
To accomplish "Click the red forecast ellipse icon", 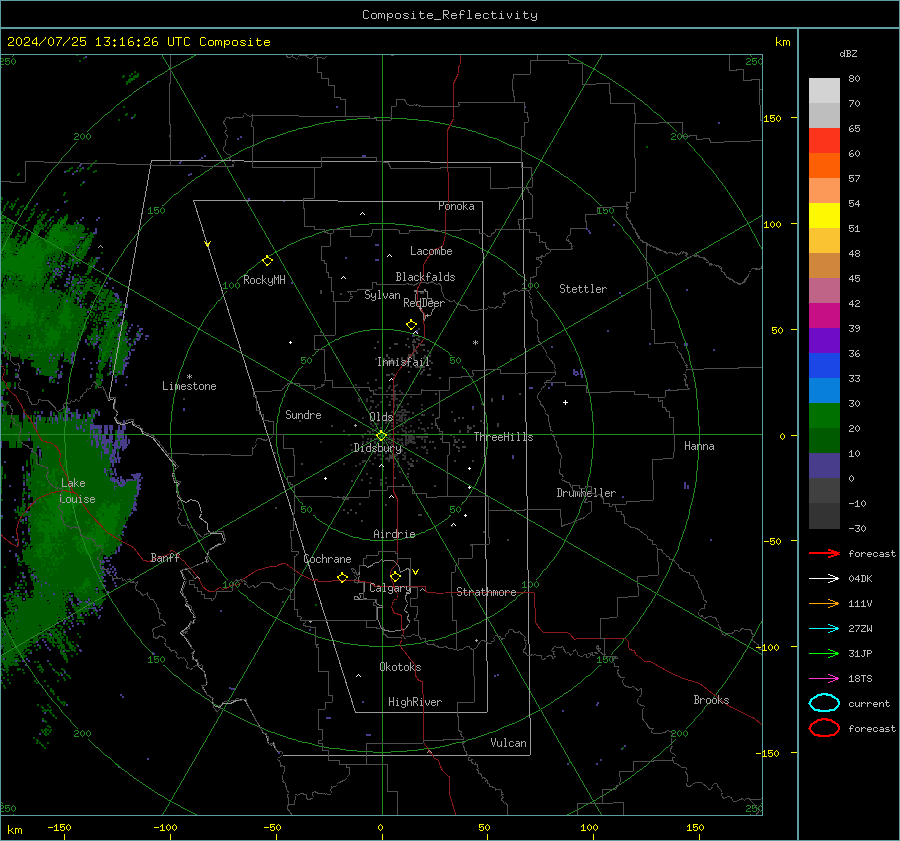I will 824,728.
